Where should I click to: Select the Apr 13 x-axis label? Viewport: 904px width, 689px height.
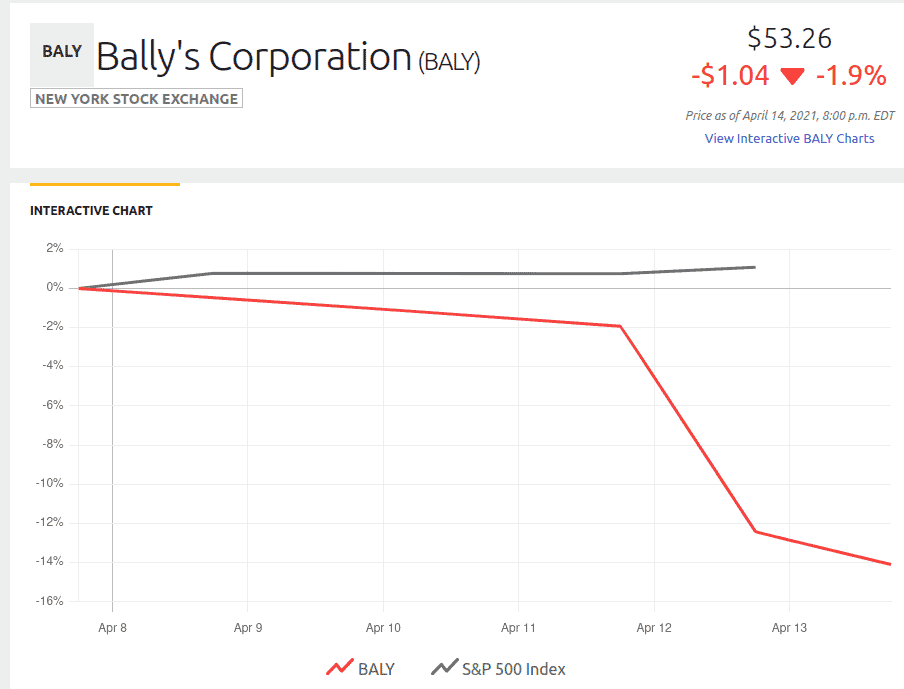tap(789, 628)
